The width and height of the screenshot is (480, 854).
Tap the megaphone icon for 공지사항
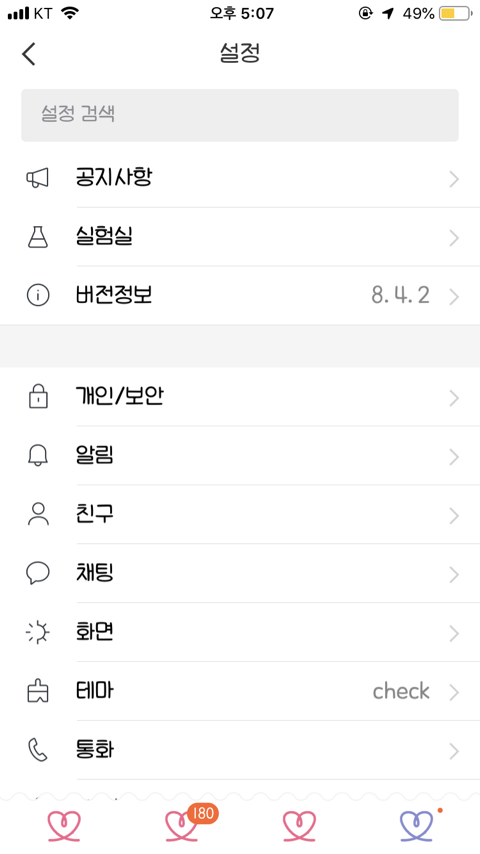pyautogui.click(x=38, y=178)
